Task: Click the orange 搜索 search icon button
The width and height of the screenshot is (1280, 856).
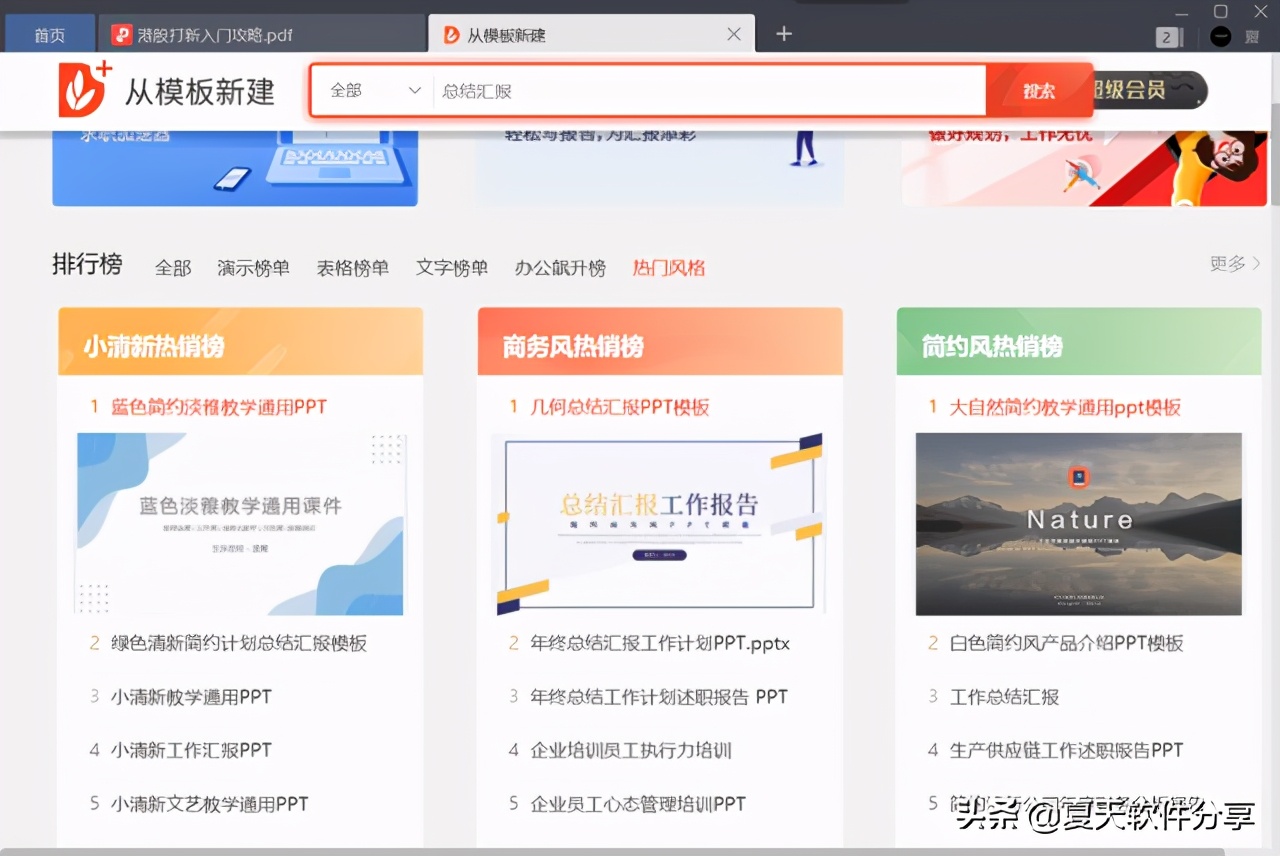Action: [1041, 89]
